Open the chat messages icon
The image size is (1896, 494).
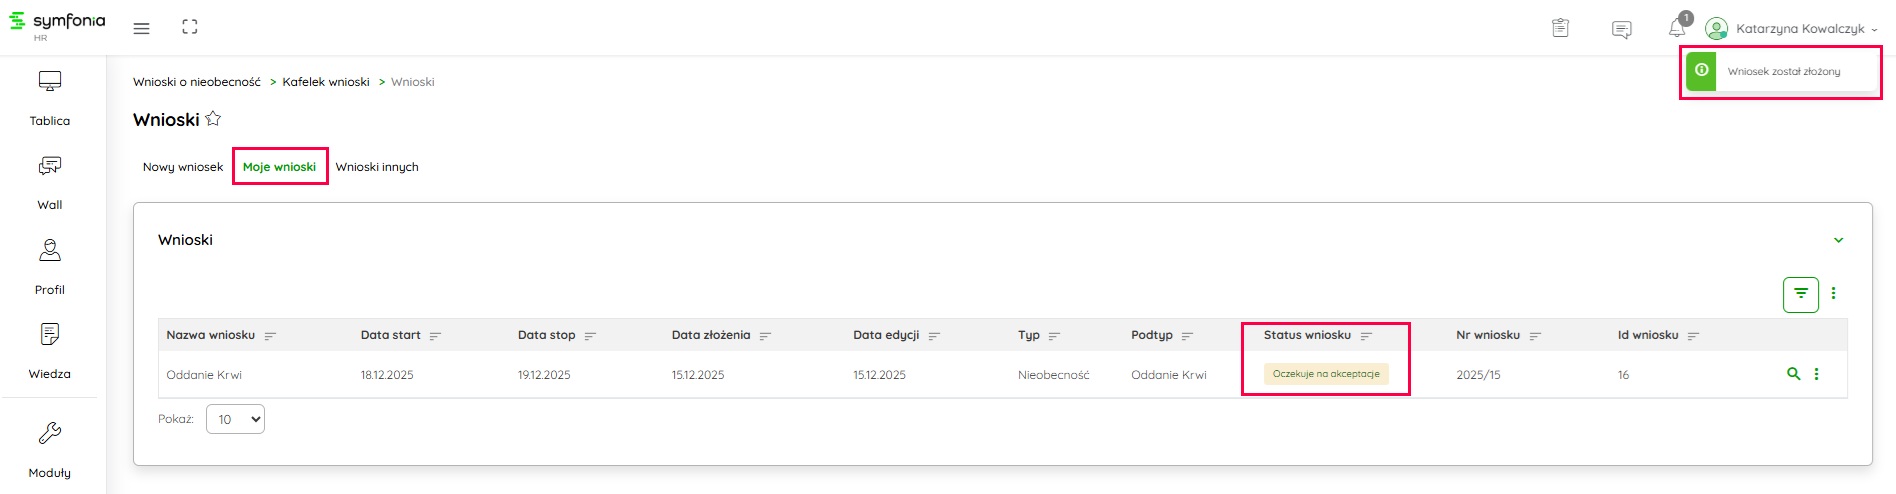point(1621,29)
